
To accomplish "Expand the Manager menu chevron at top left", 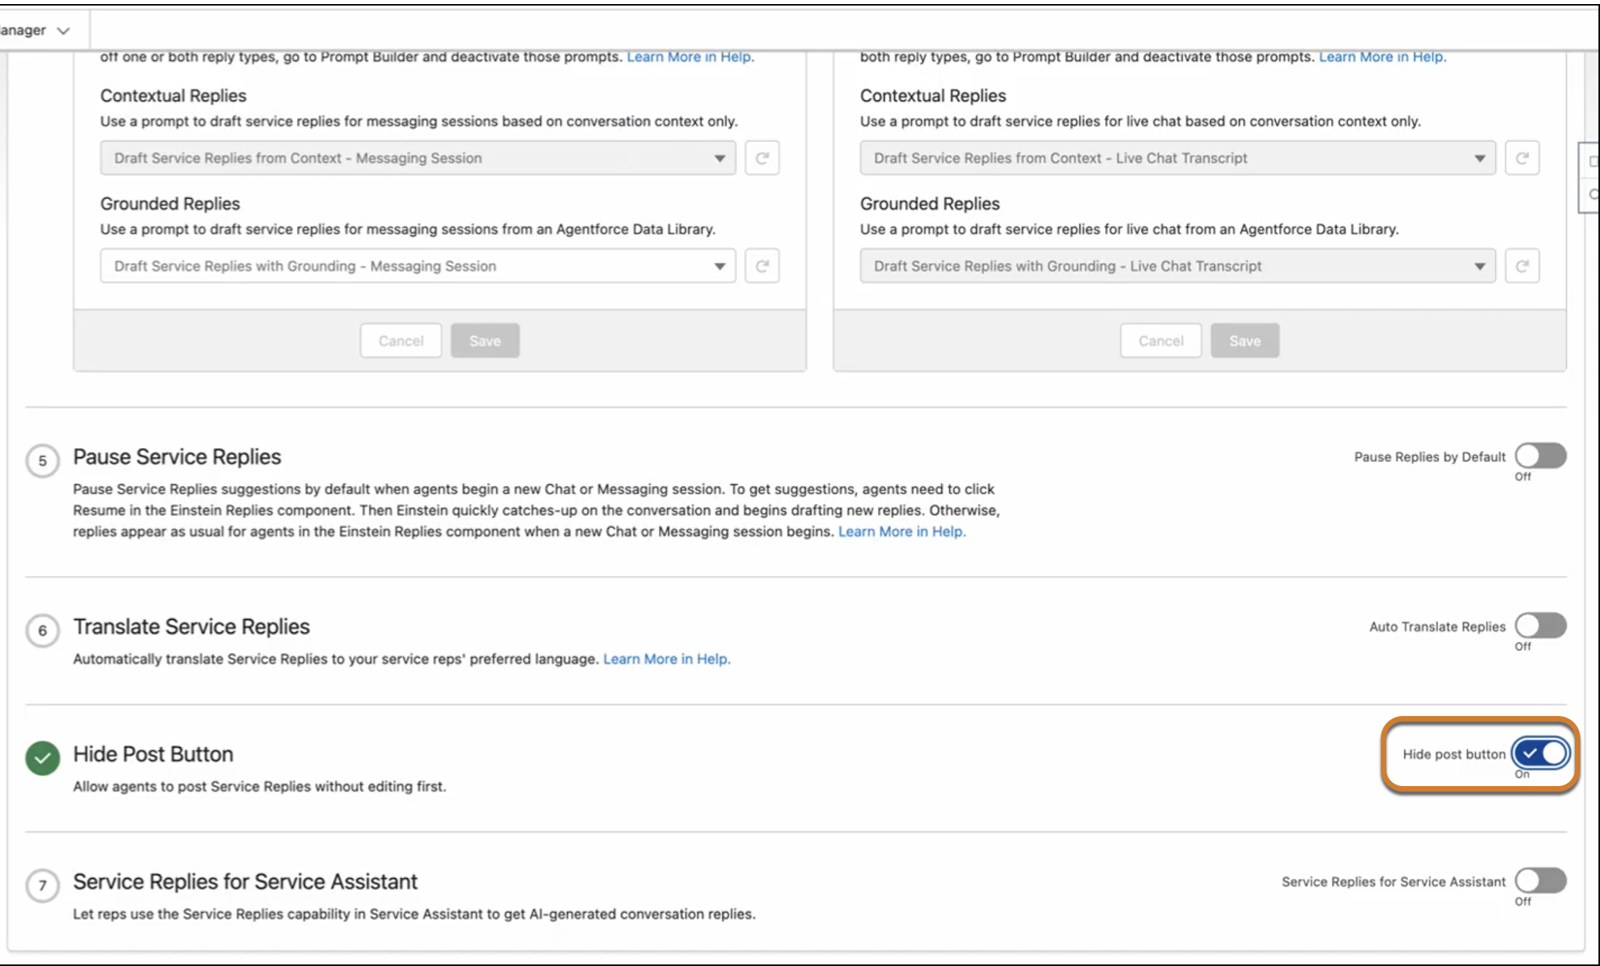I will pyautogui.click(x=63, y=31).
